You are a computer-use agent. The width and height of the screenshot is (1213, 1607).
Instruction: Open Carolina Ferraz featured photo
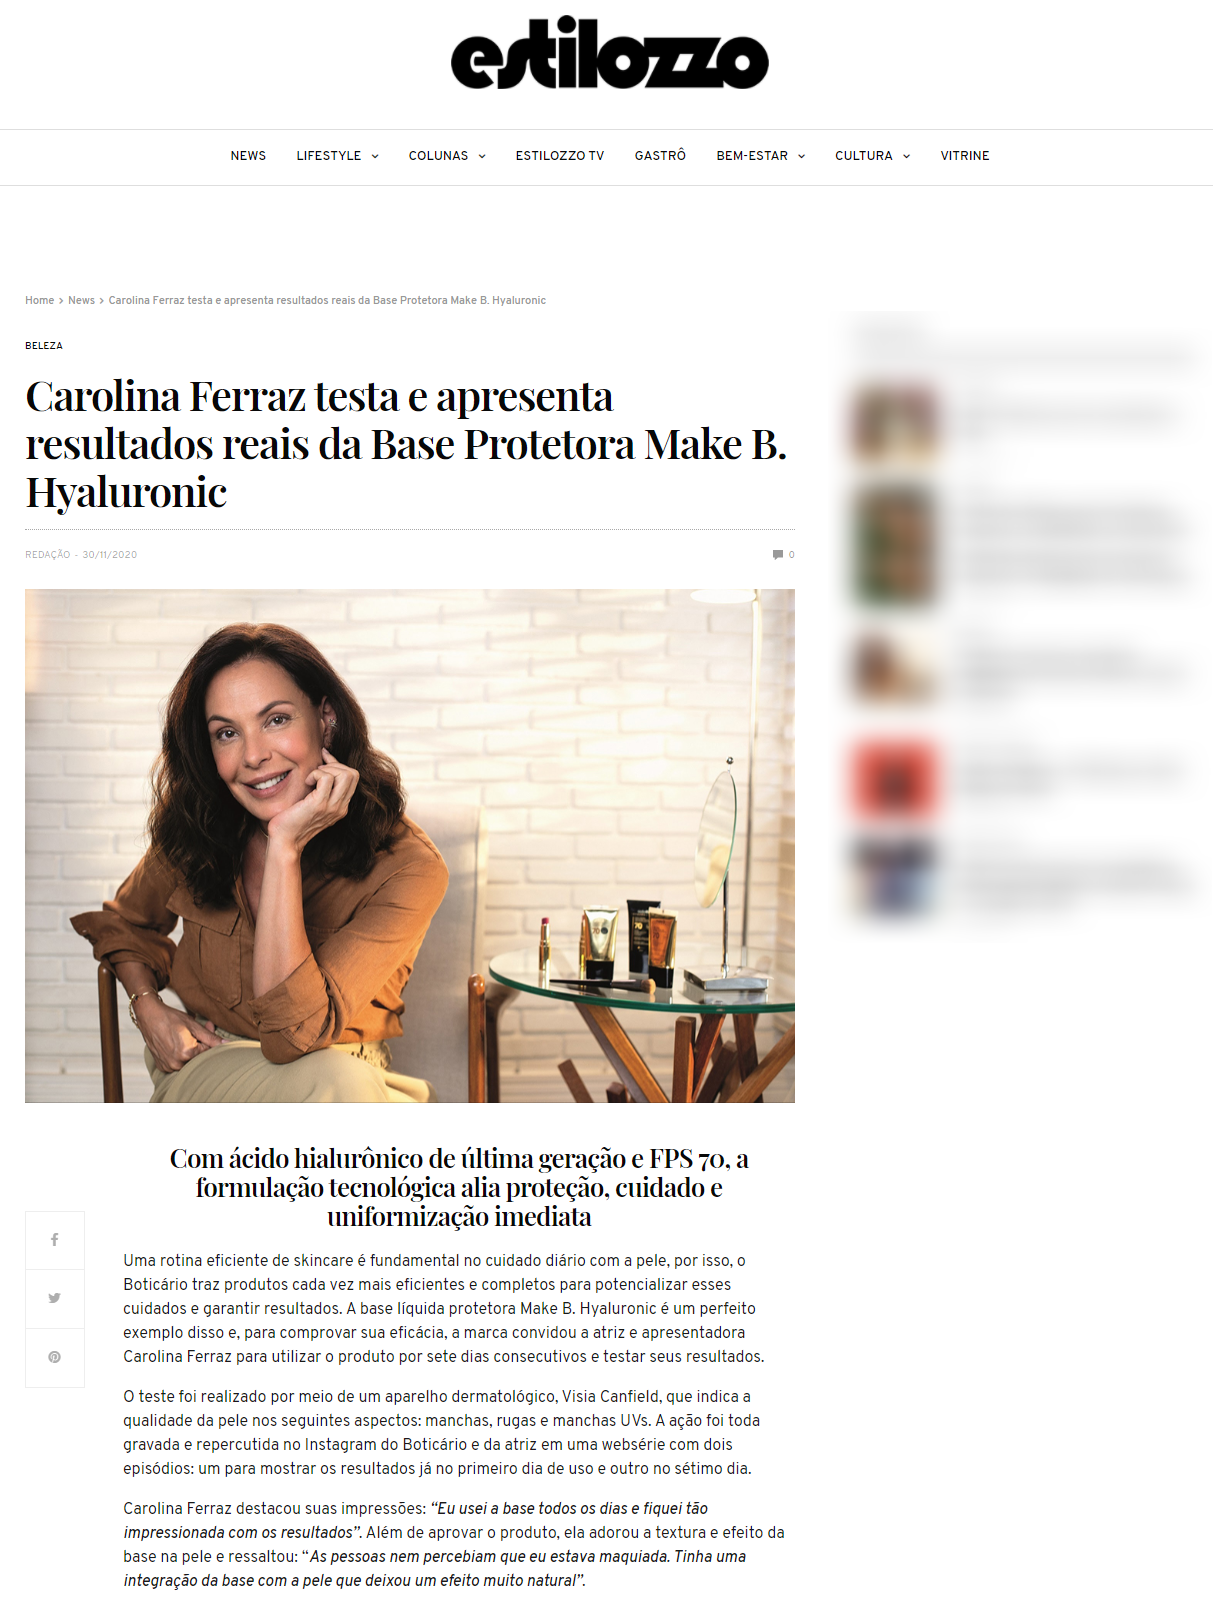pos(410,846)
